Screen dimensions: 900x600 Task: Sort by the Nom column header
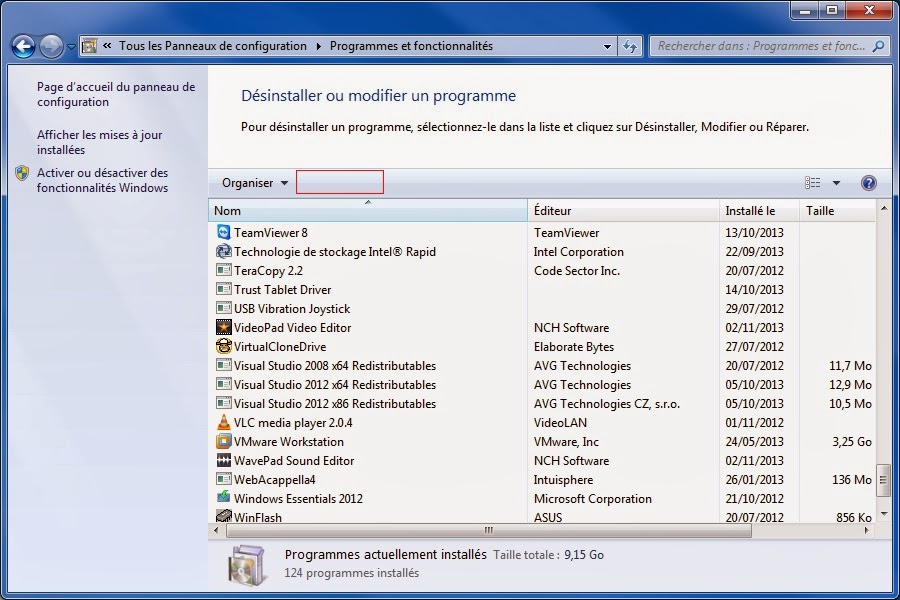(x=367, y=210)
